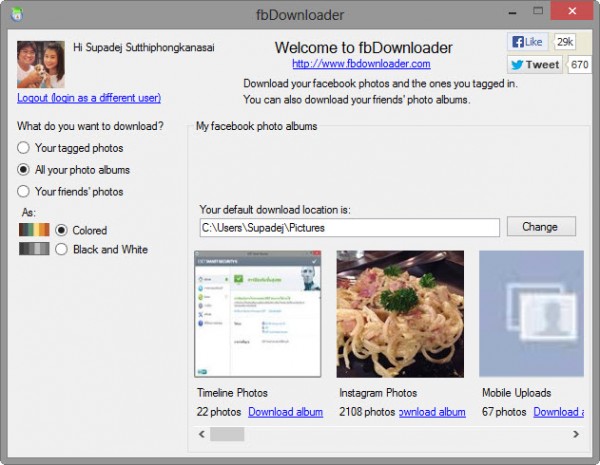Image resolution: width=600 pixels, height=465 pixels.
Task: Click the Timeline Photos album title
Action: point(232,393)
